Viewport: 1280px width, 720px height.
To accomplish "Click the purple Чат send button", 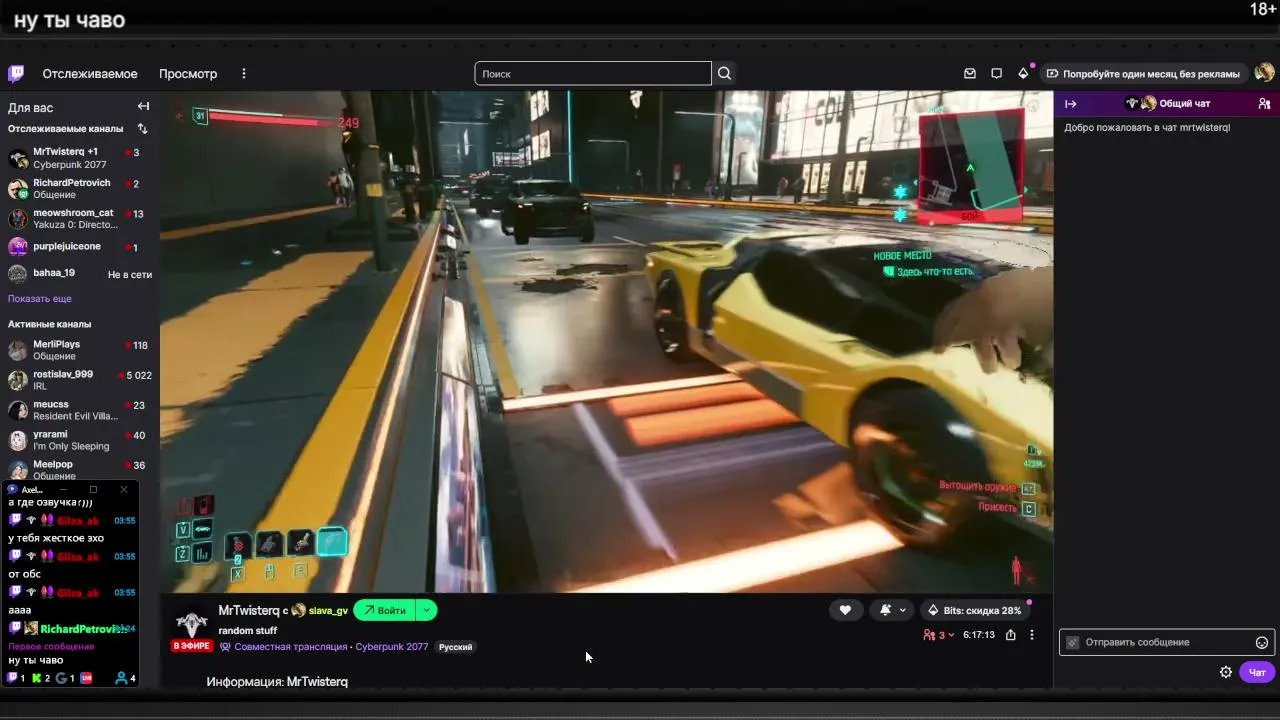I will click(x=1257, y=672).
